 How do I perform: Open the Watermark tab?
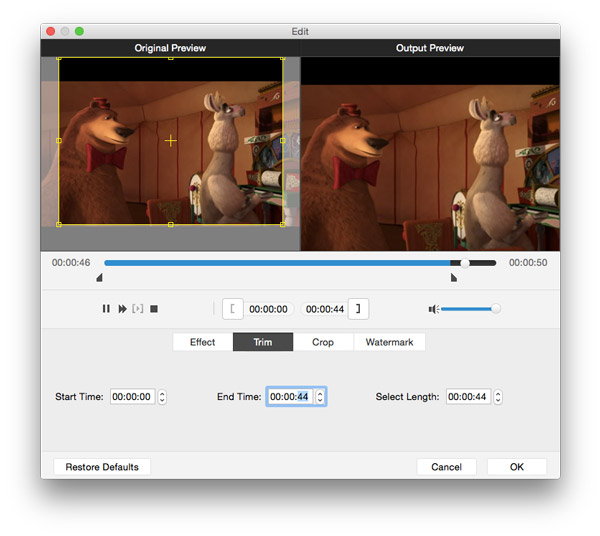[x=390, y=342]
